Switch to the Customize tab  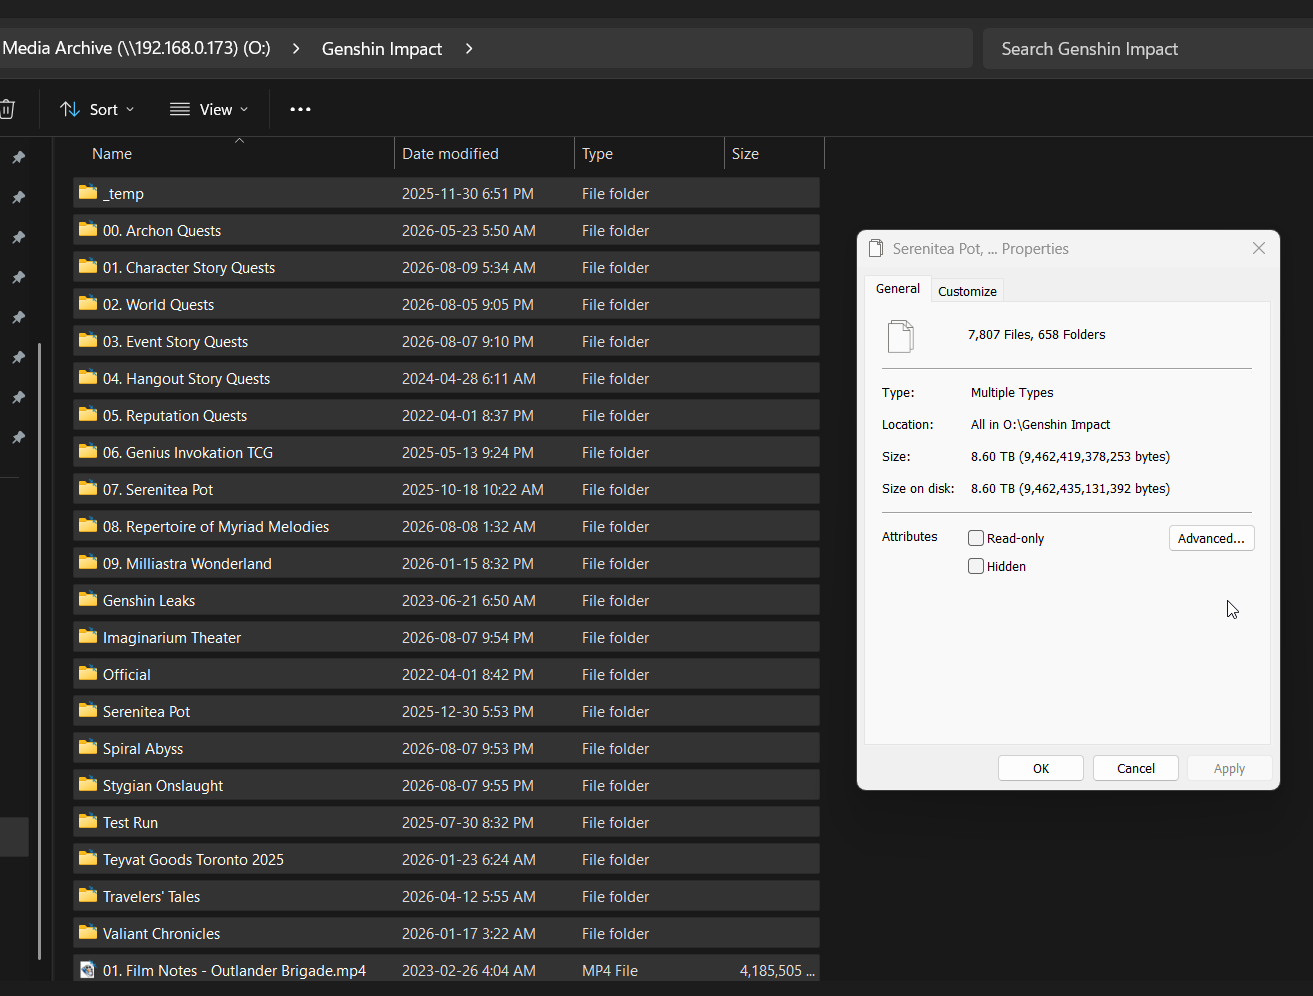coord(967,291)
